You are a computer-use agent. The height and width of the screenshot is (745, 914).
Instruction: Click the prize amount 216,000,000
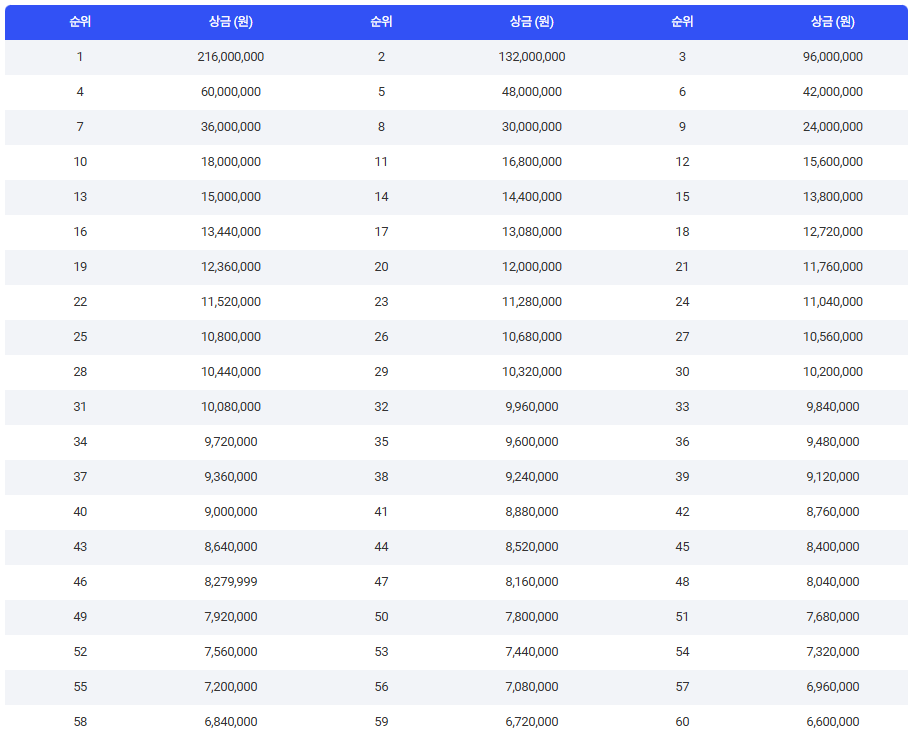pyautogui.click(x=231, y=57)
